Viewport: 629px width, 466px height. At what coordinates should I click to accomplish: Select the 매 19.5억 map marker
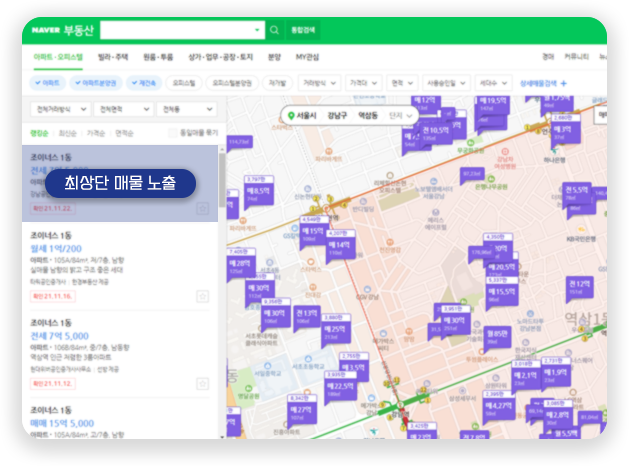coord(493,104)
